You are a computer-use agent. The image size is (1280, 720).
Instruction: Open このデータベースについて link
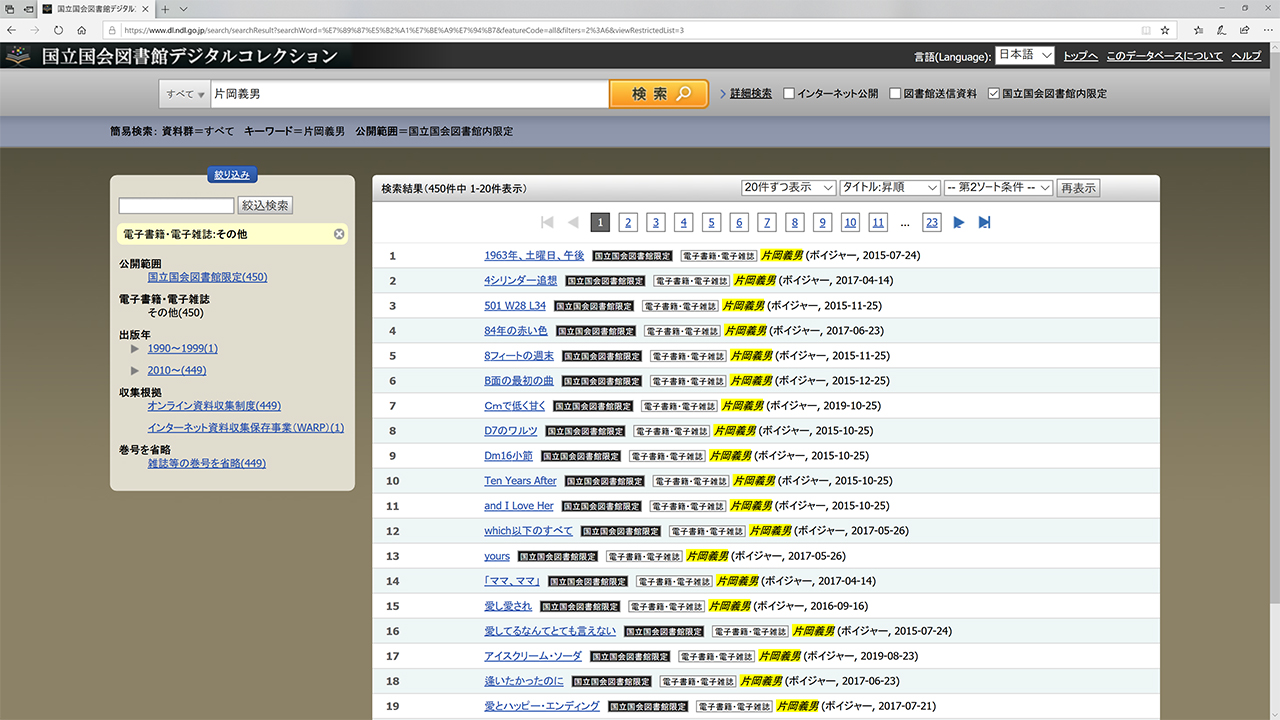[1164, 56]
